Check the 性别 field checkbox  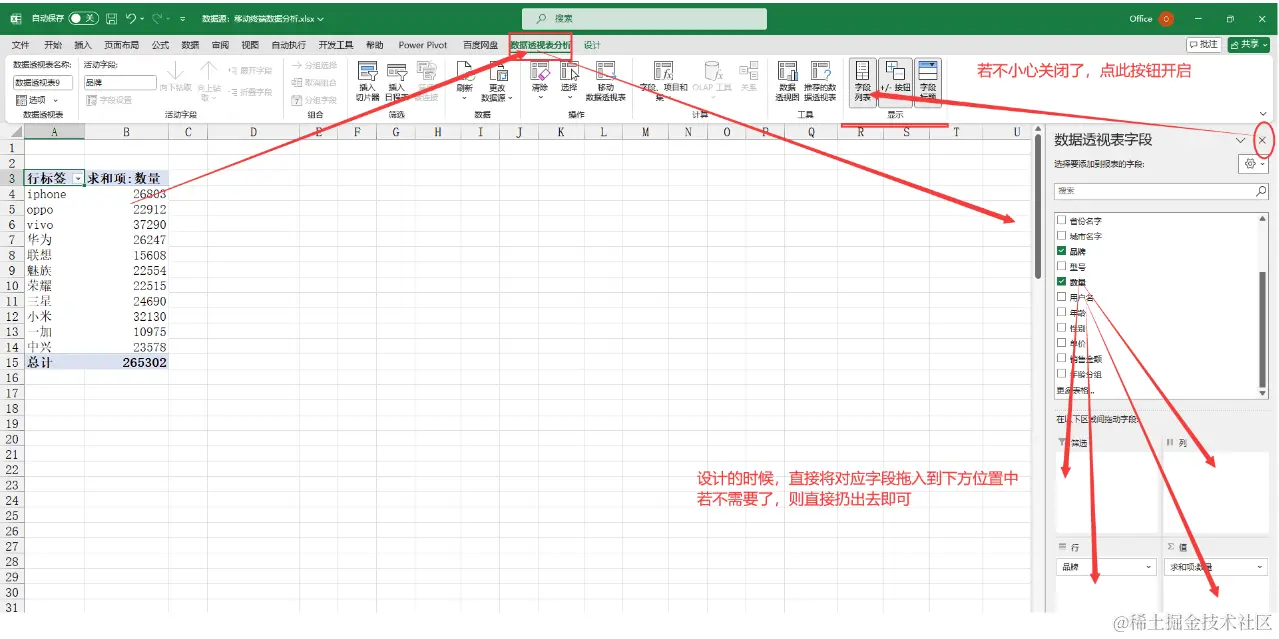1062,328
